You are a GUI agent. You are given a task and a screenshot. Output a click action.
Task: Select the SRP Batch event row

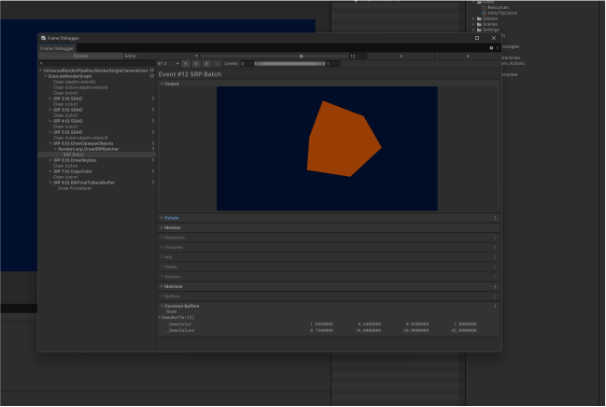pos(97,155)
